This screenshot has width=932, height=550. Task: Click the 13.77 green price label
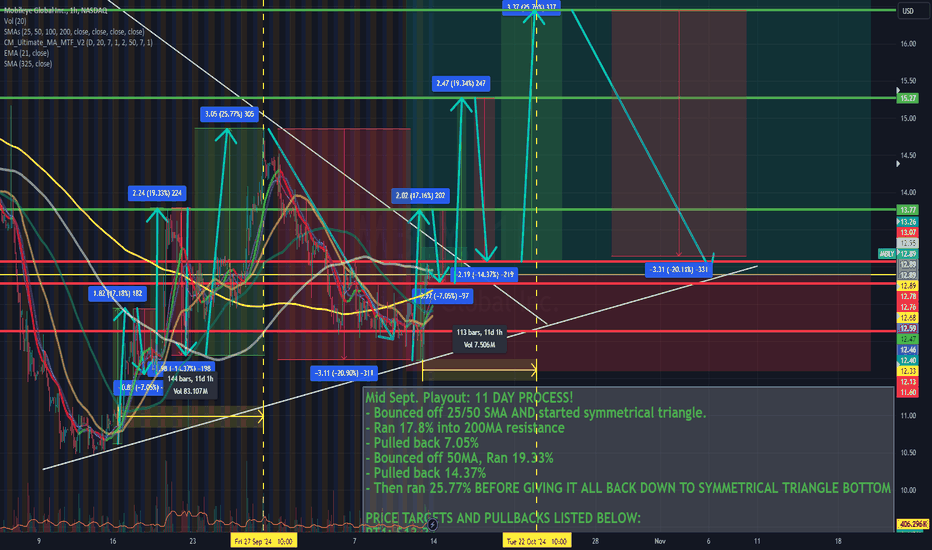point(908,210)
